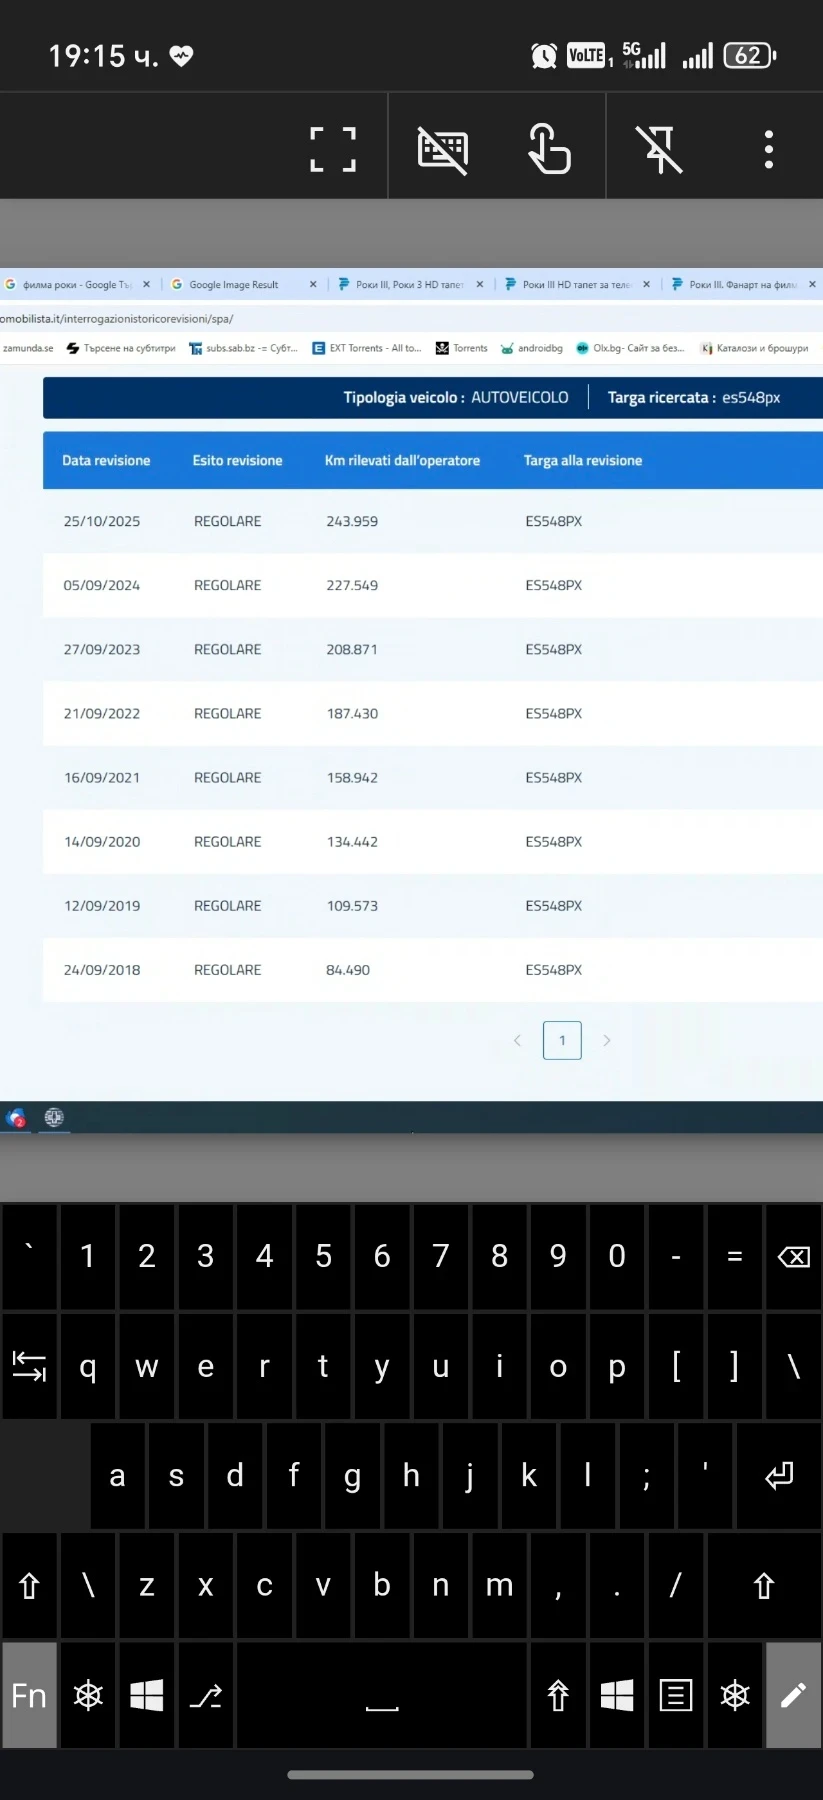Viewport: 823px width, 1800px height.
Task: Select the 243.959 km value
Action: pyautogui.click(x=352, y=521)
